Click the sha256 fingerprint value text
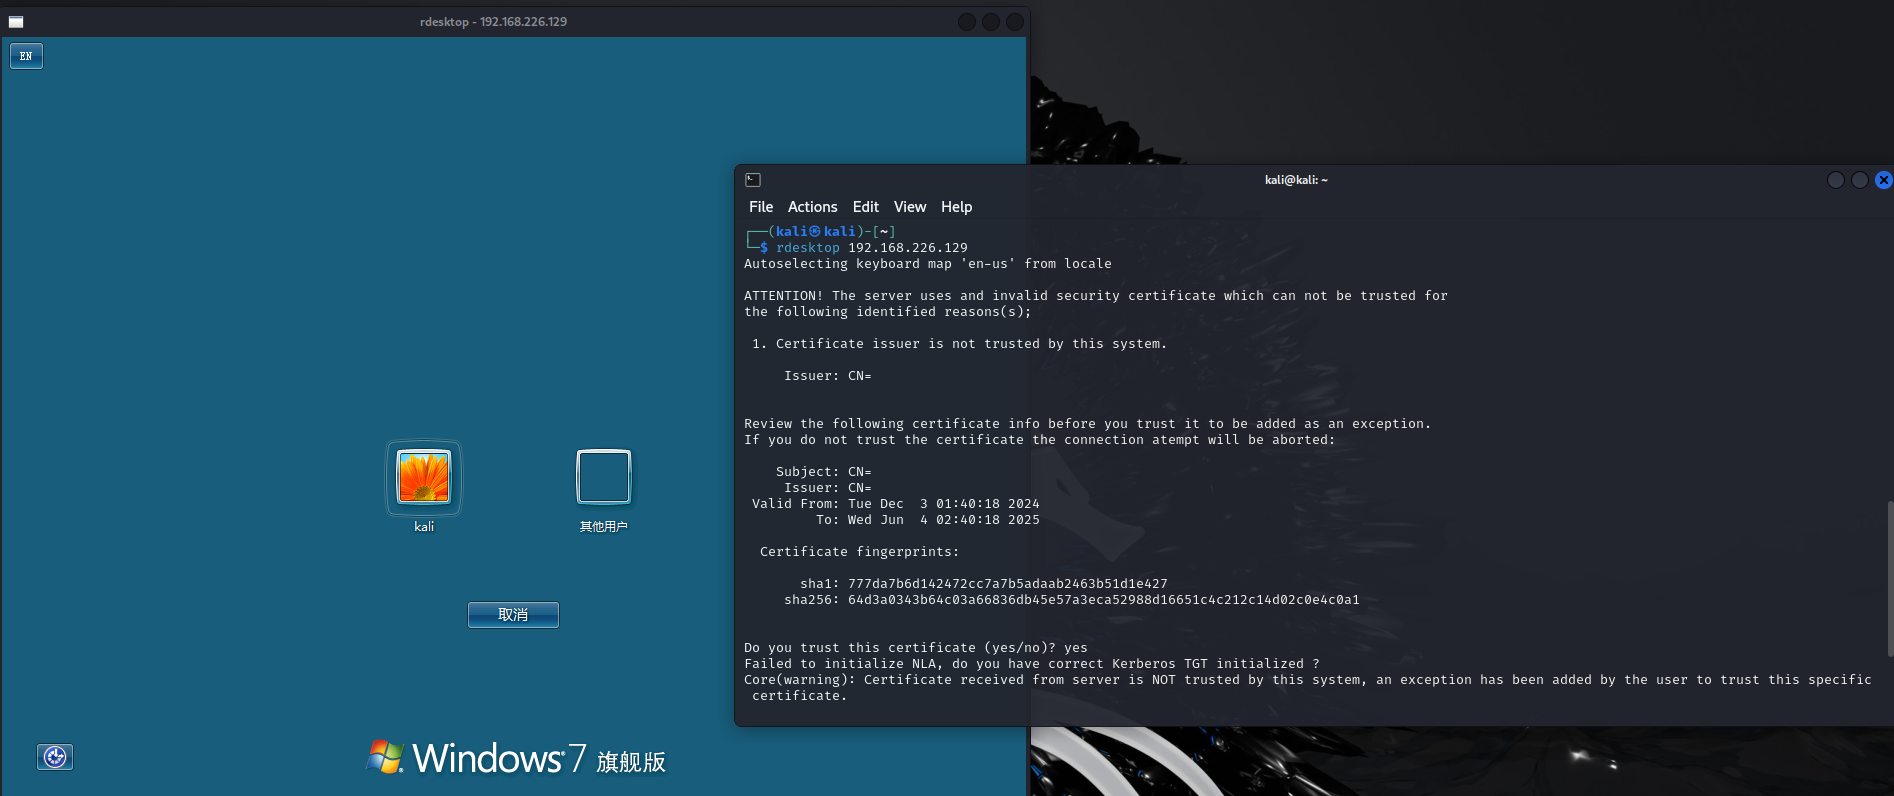This screenshot has width=1894, height=796. tap(1104, 600)
